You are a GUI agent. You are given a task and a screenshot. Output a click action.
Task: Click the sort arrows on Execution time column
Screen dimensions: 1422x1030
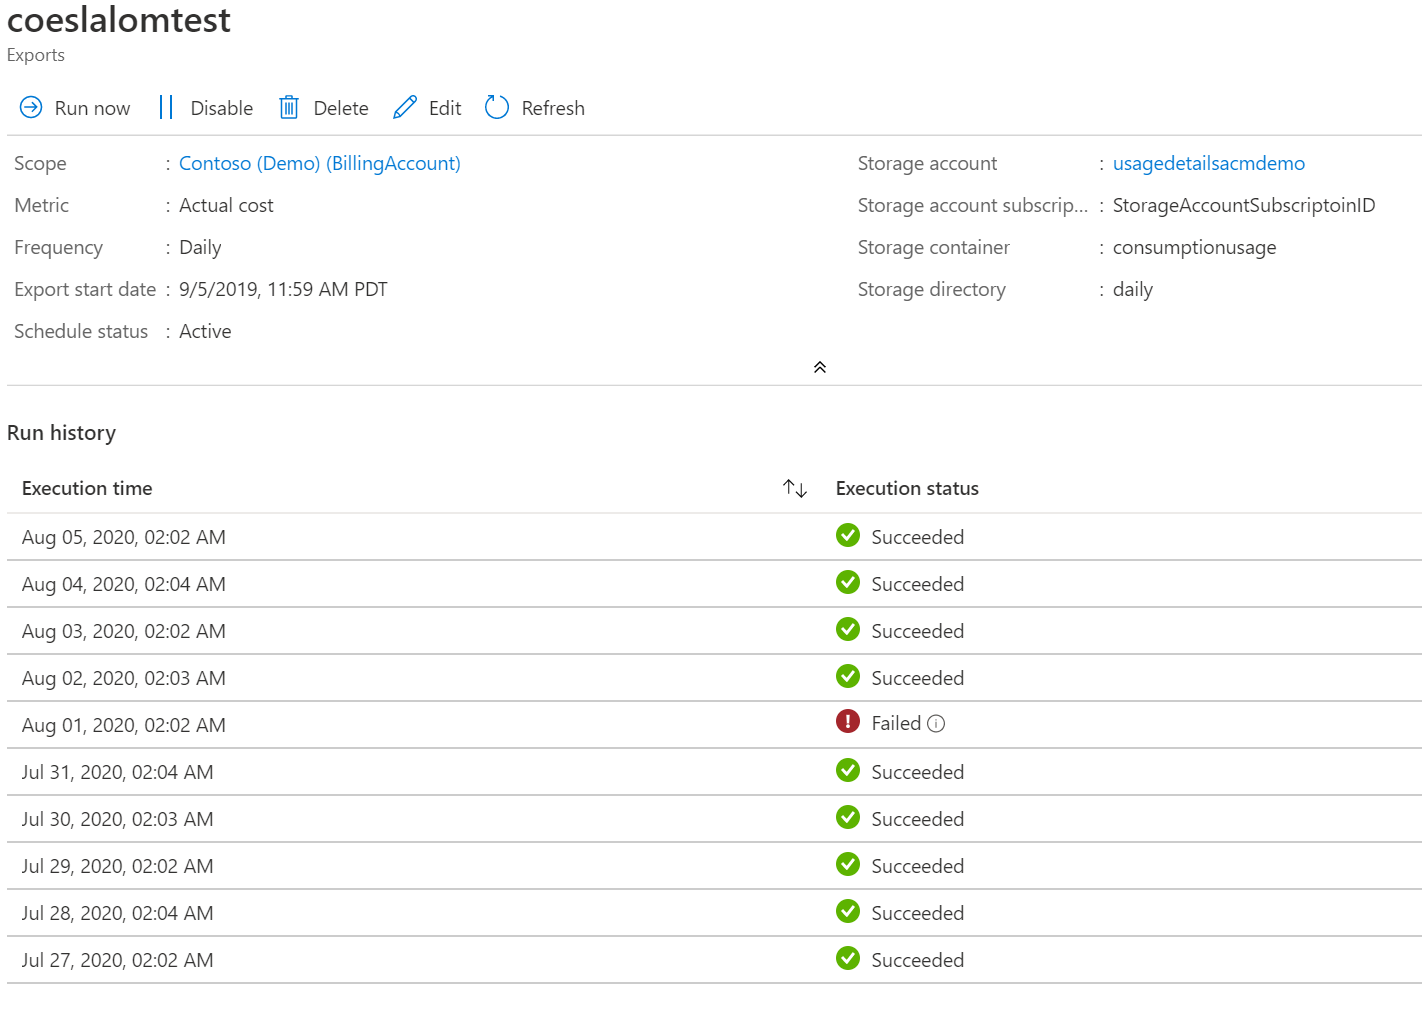(x=794, y=488)
